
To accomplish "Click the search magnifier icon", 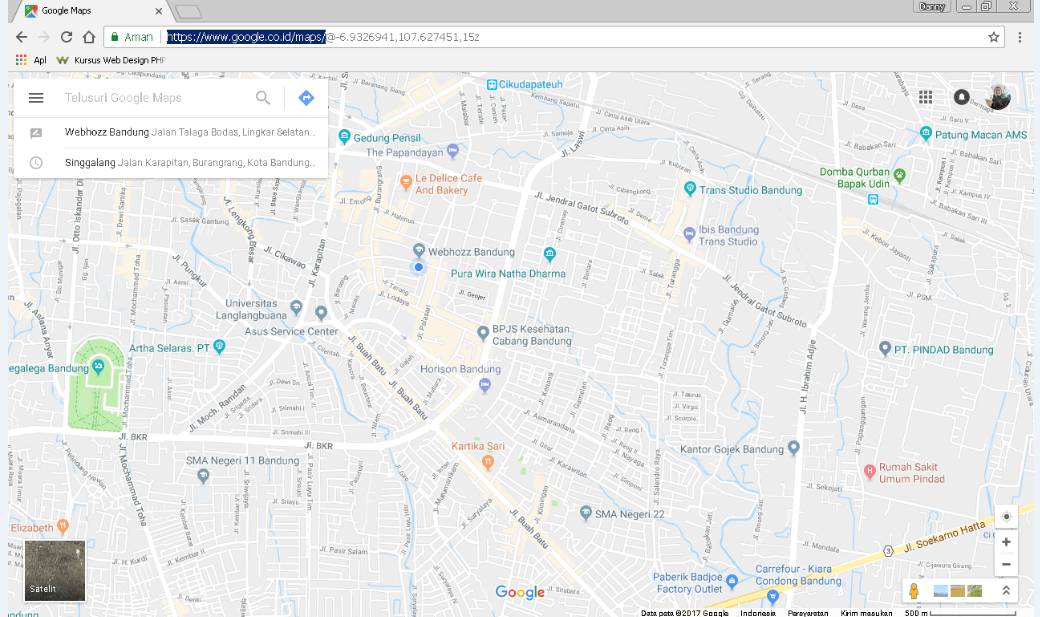I will point(263,98).
